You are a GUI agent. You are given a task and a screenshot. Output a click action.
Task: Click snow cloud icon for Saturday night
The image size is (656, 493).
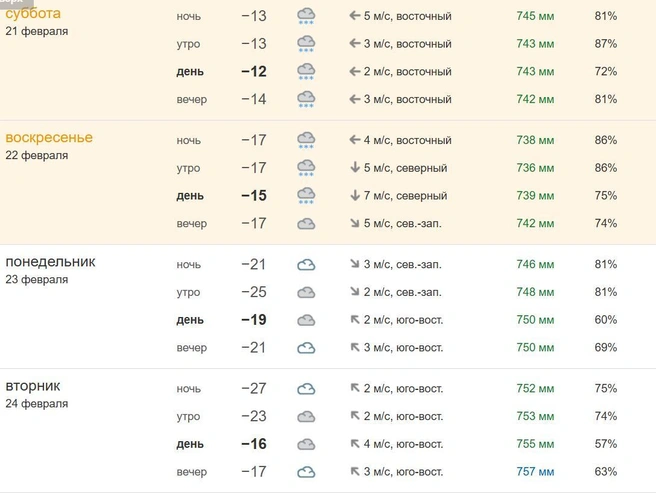306,16
